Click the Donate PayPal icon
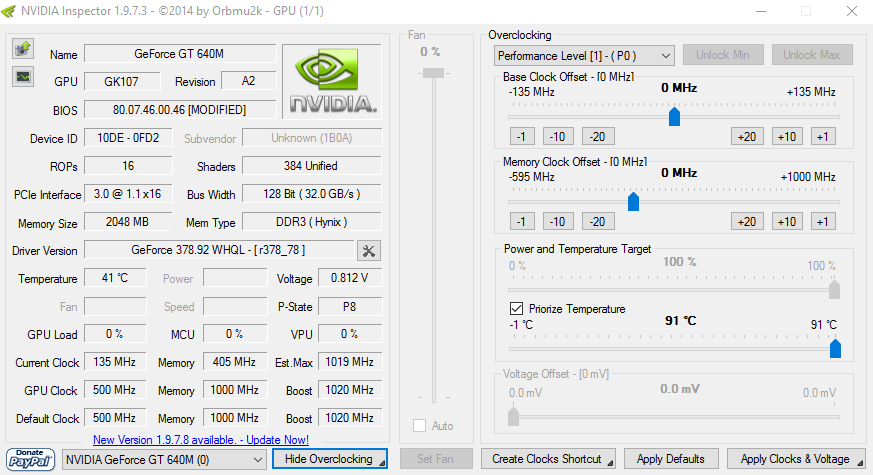This screenshot has width=873, height=475. (x=31, y=460)
